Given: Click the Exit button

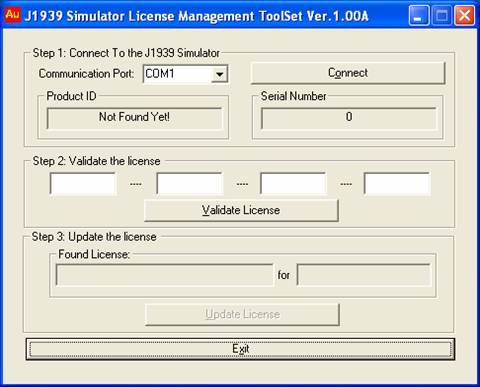Looking at the screenshot, I should point(240,349).
